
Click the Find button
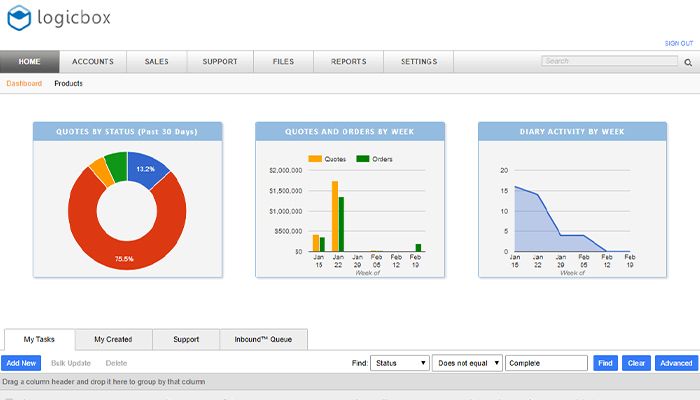pos(605,363)
